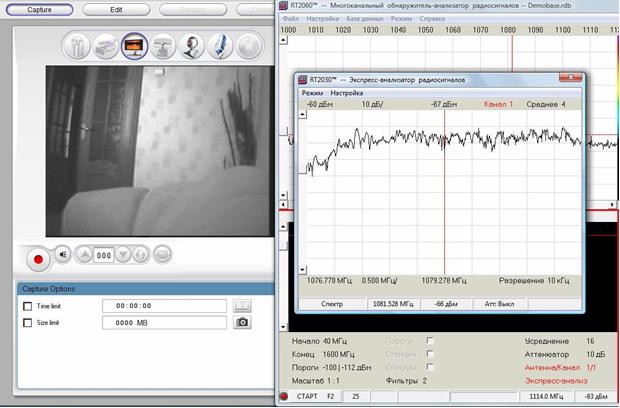Start recording with the red record button
Screen dimensions: 620x408
pos(38,259)
